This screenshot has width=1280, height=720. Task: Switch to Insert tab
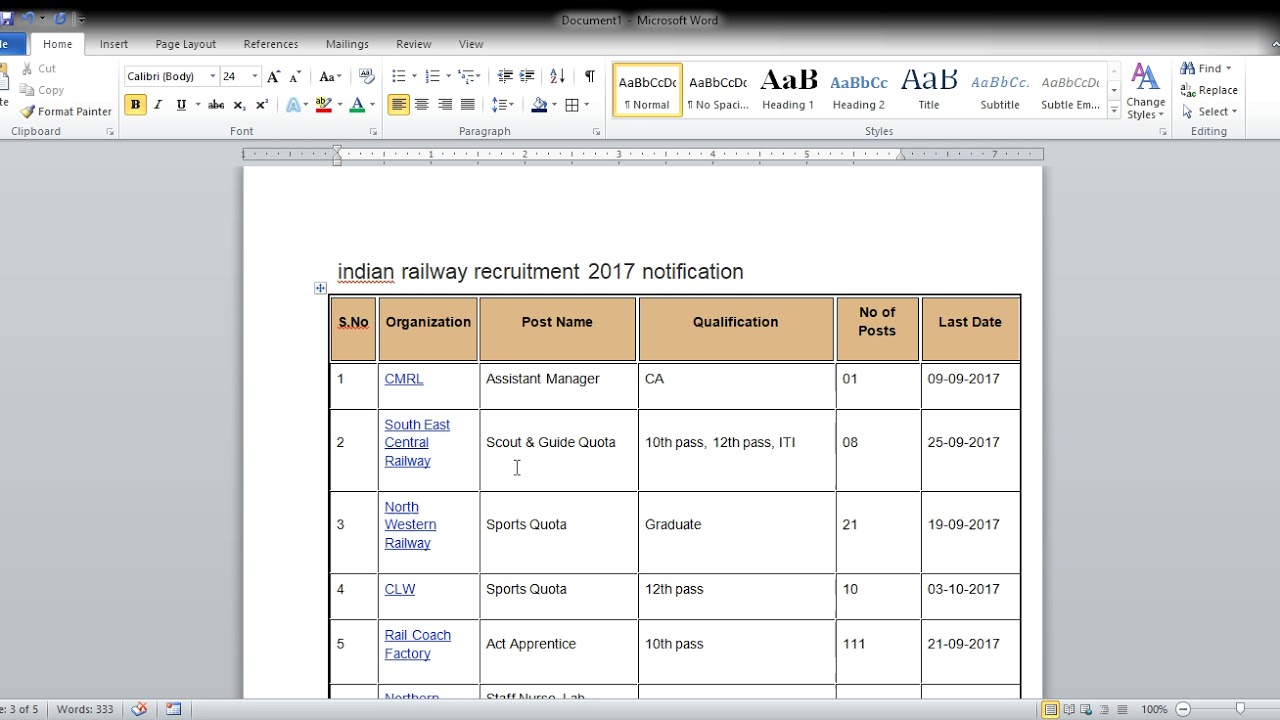click(114, 44)
